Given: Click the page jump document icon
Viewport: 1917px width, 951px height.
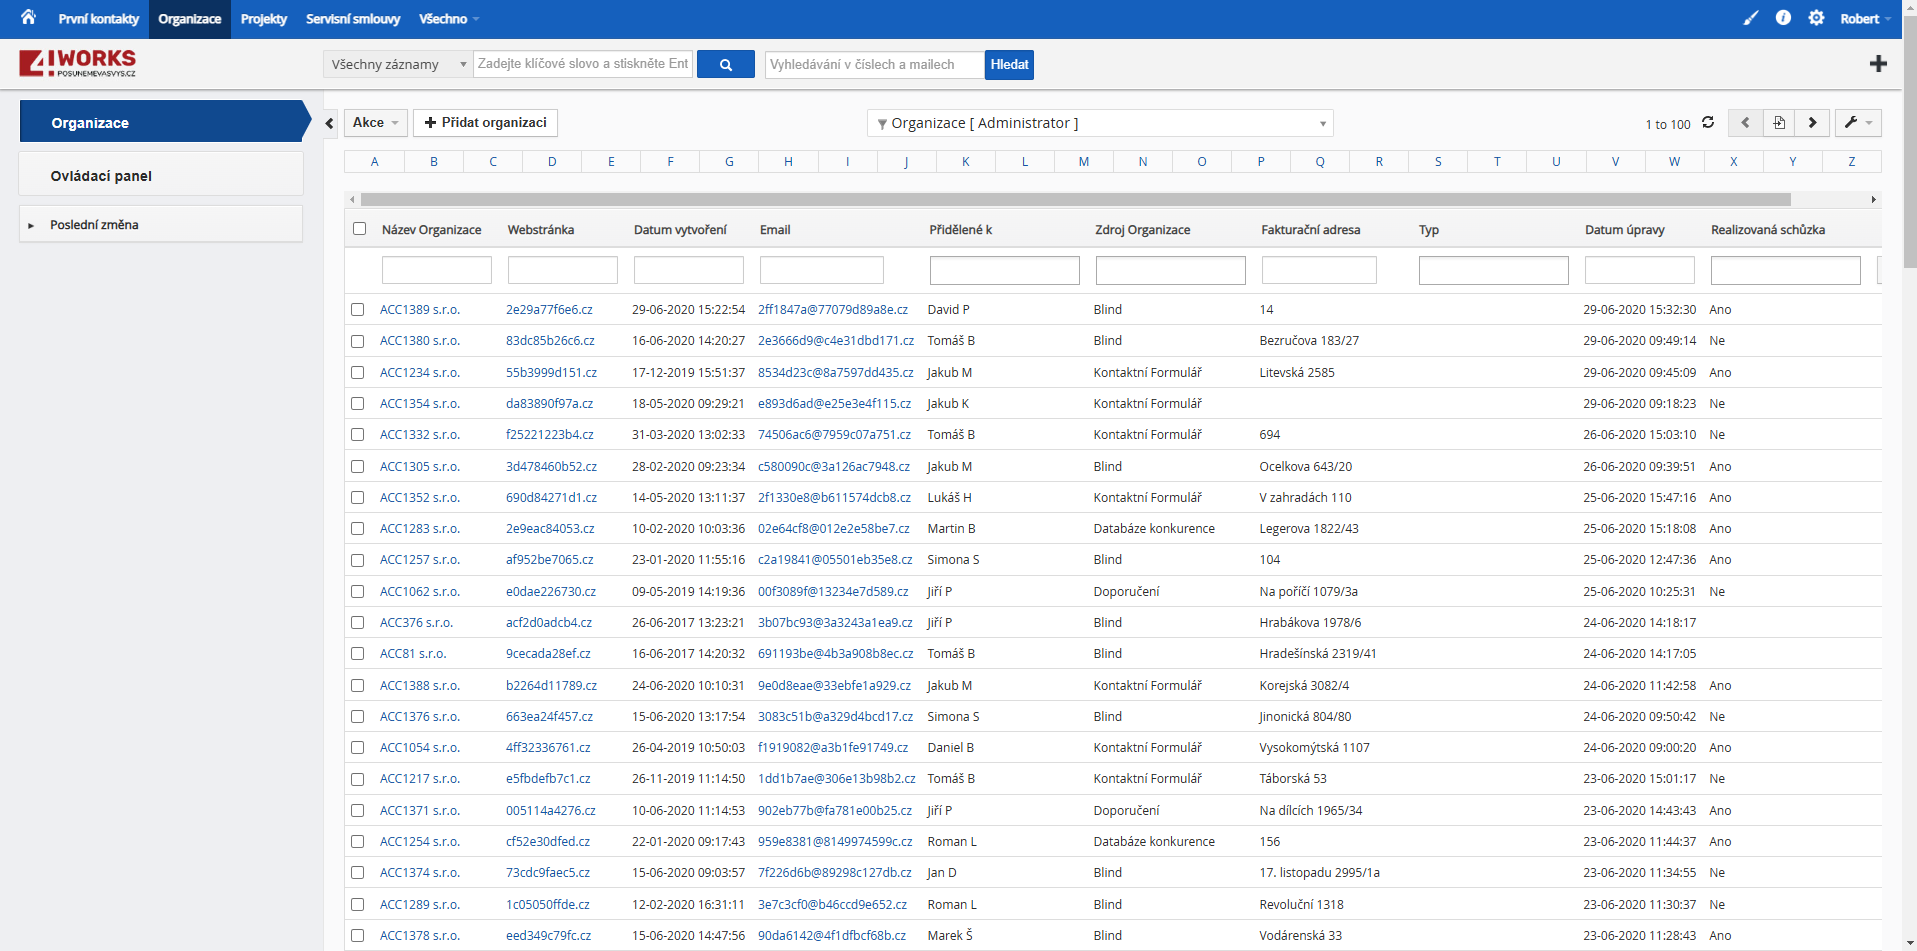Looking at the screenshot, I should (x=1779, y=123).
